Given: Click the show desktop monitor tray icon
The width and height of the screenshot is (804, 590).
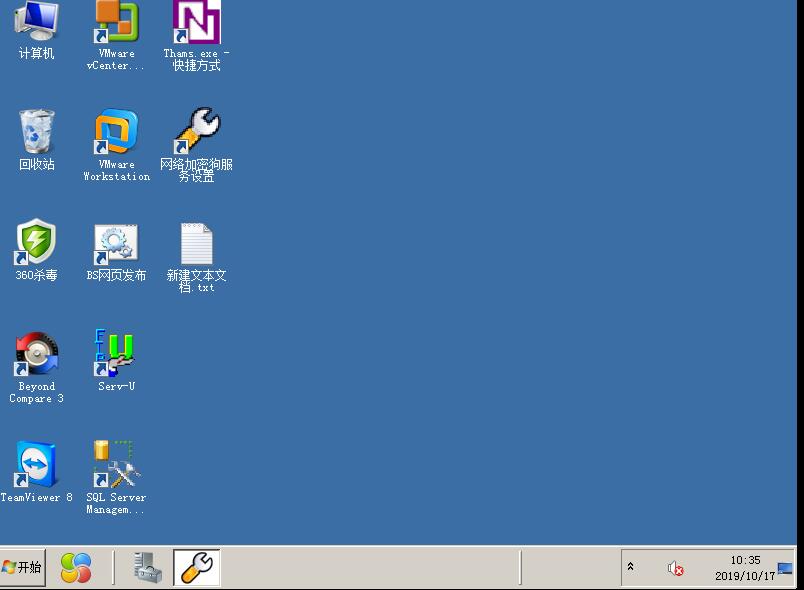Looking at the screenshot, I should point(785,568).
